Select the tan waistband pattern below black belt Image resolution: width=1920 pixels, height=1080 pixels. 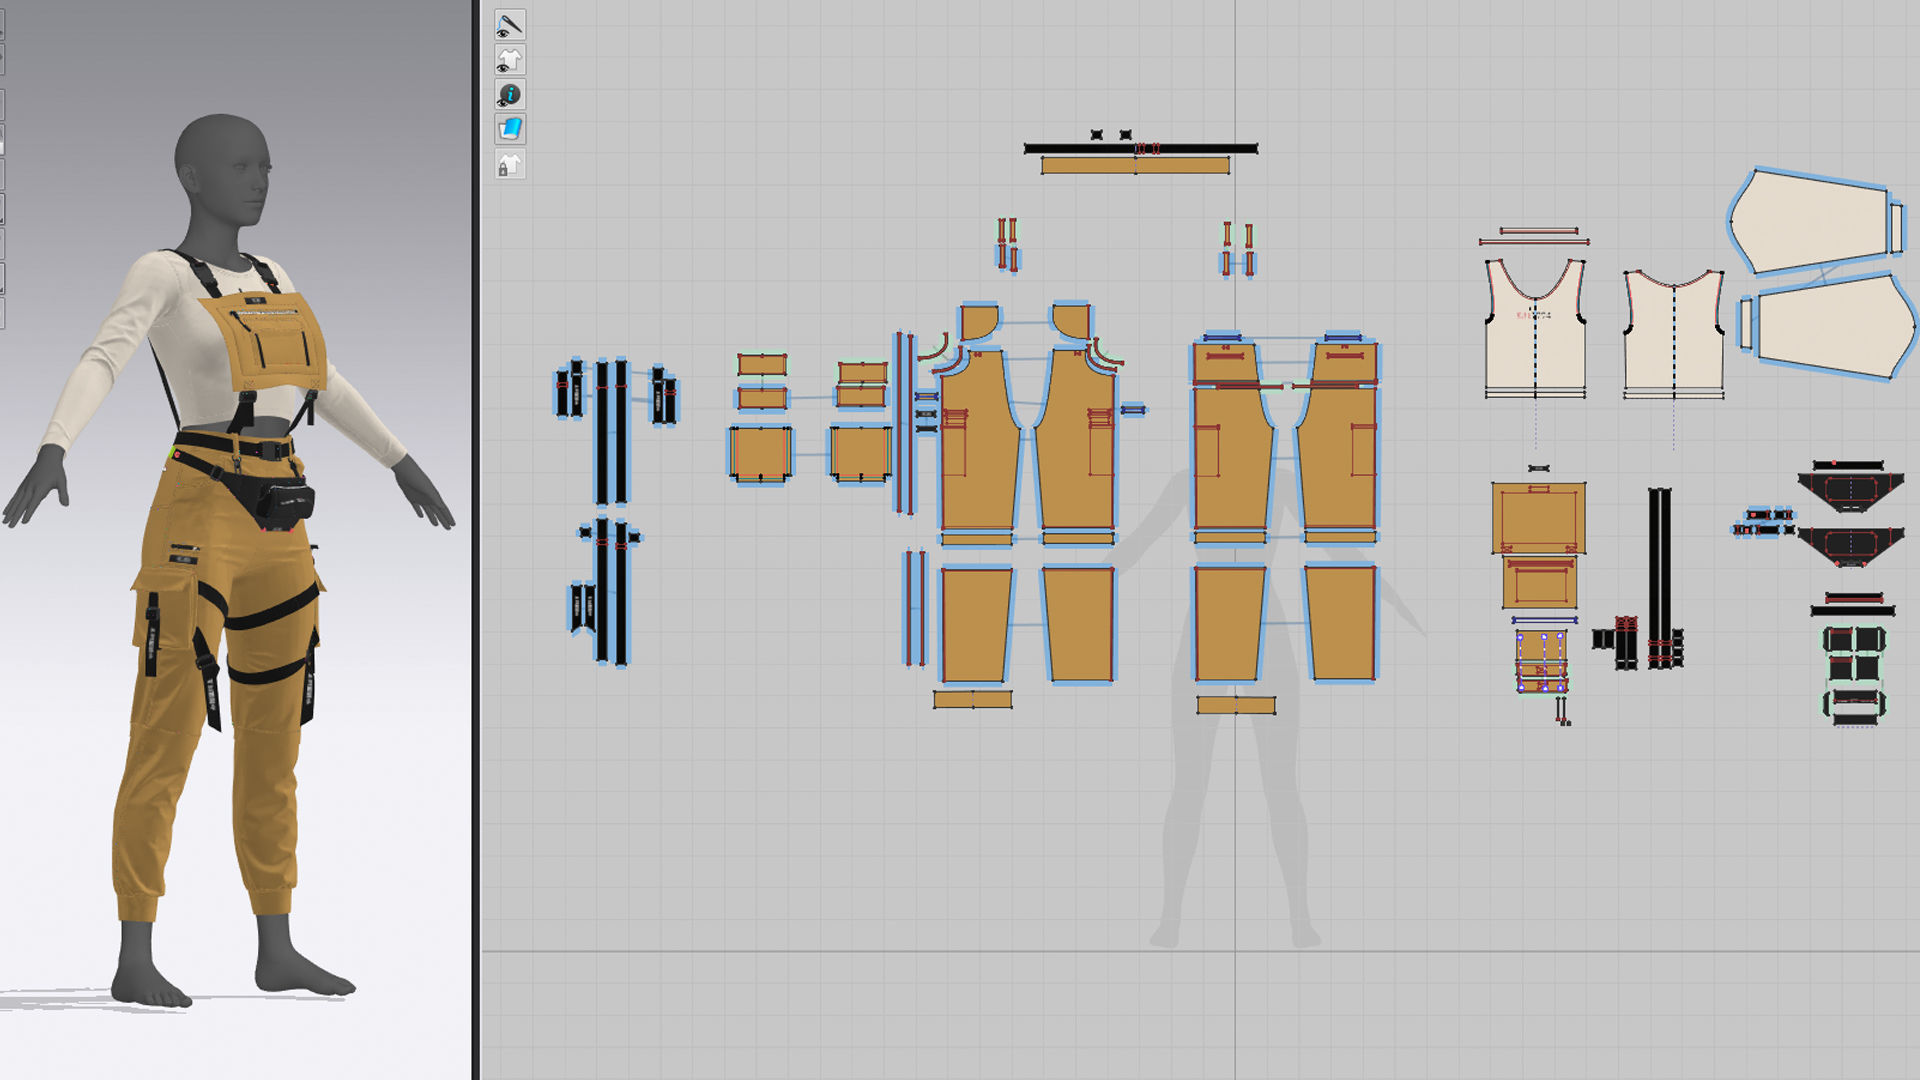pos(1135,166)
